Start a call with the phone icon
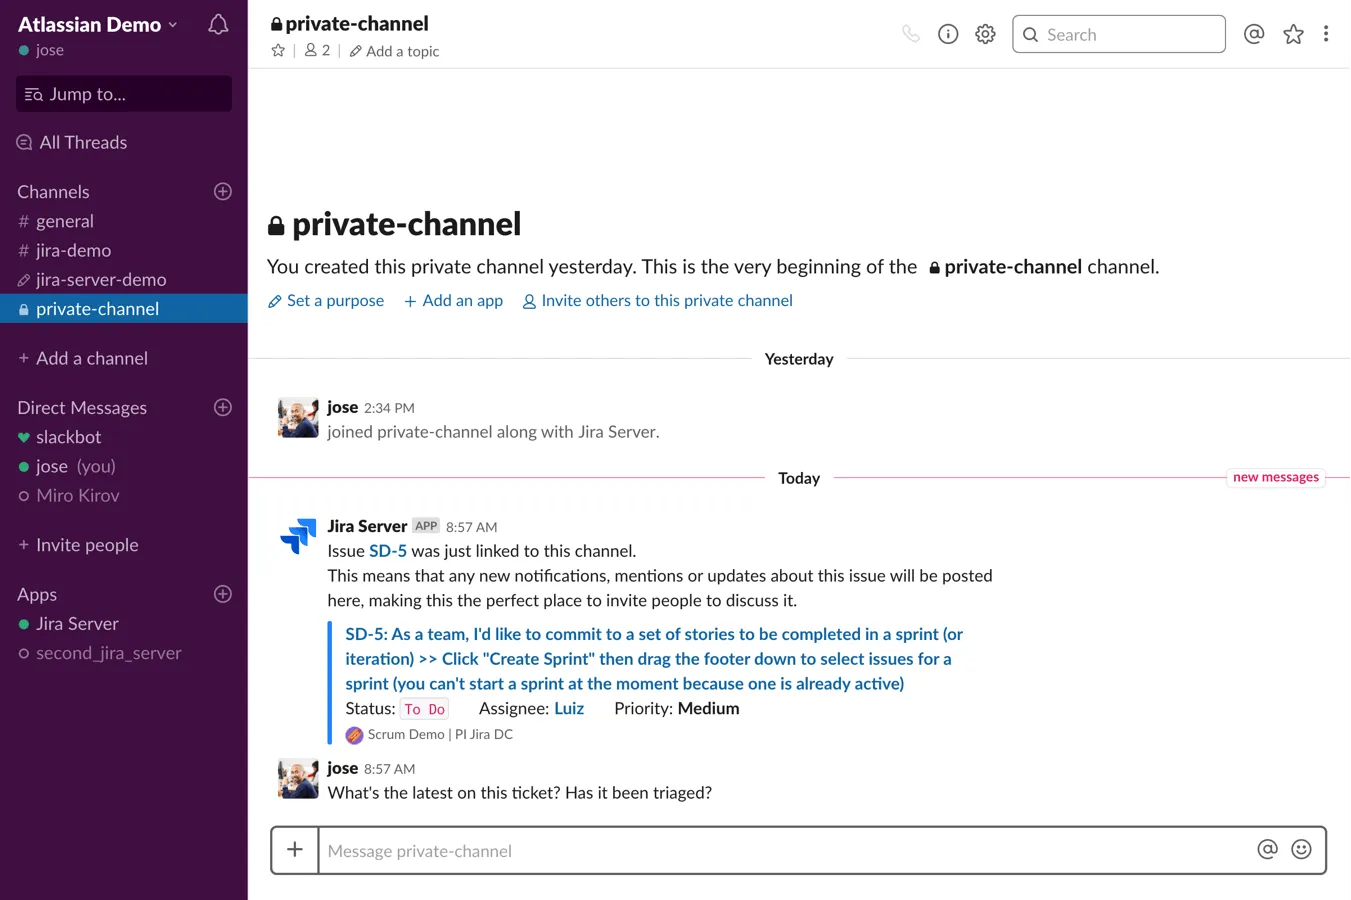 pos(911,34)
